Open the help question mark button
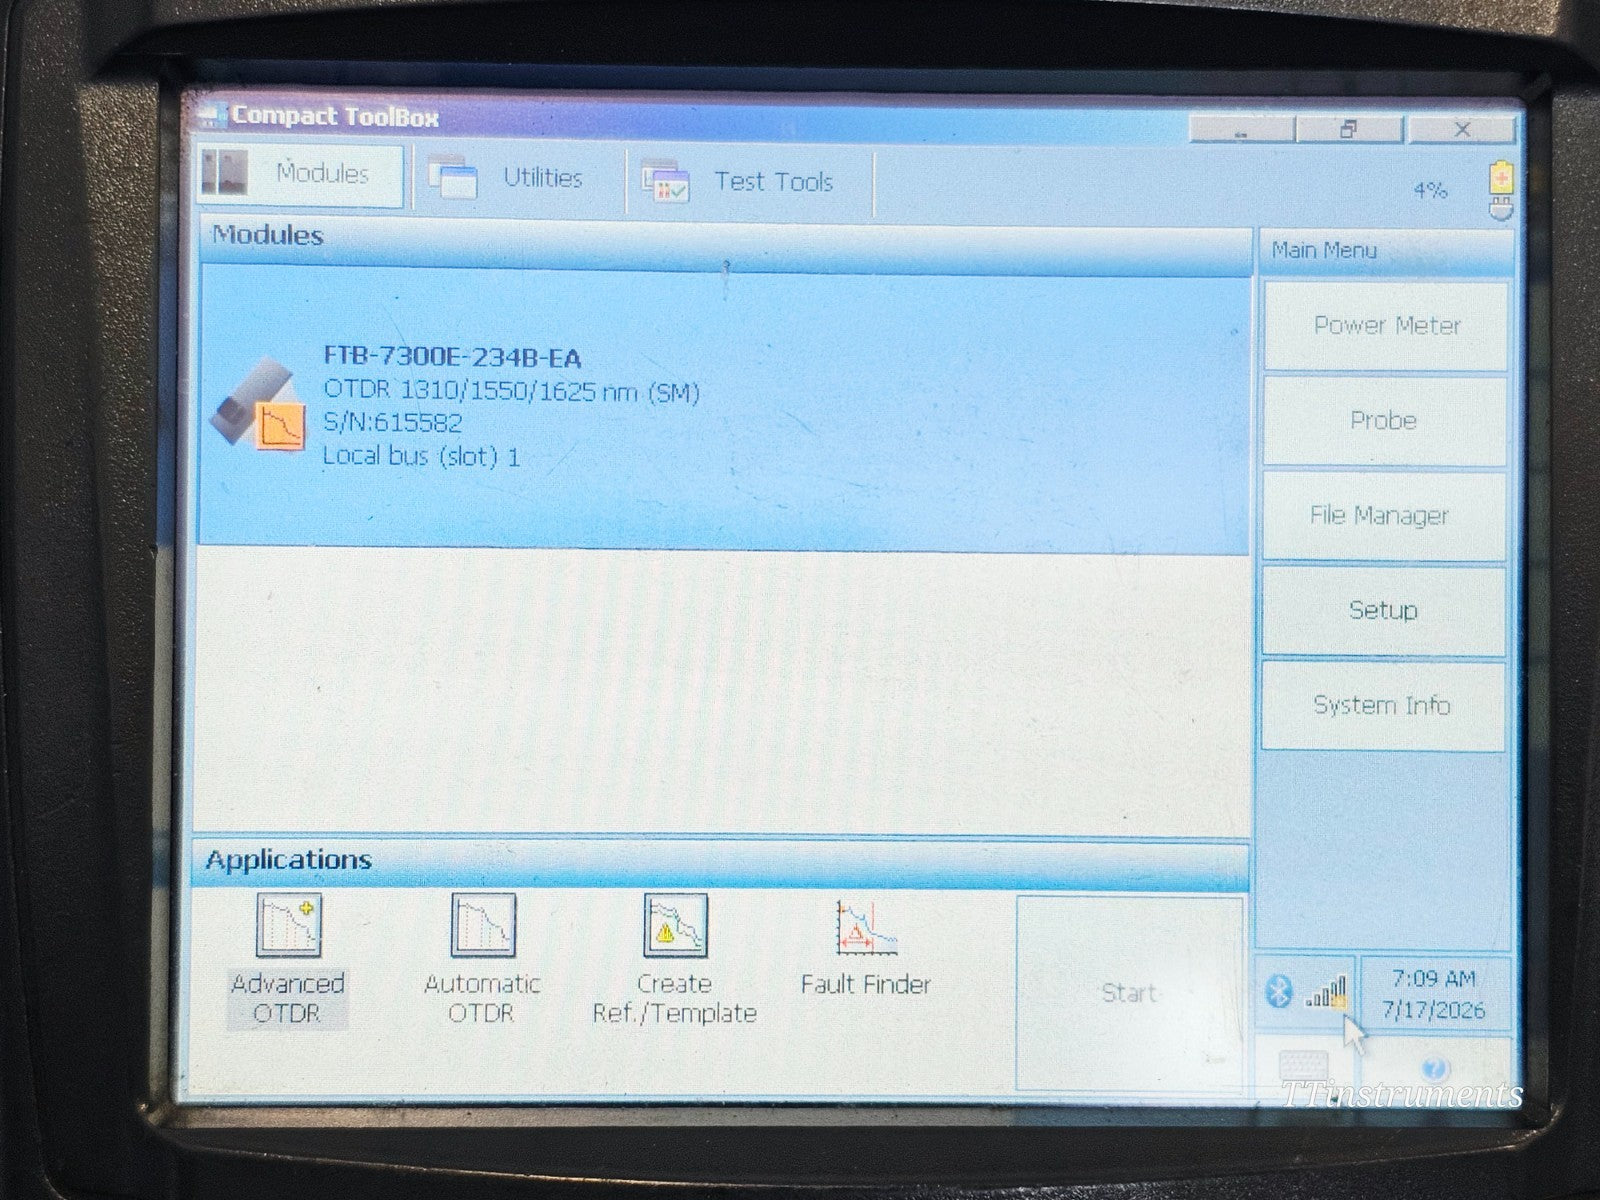The width and height of the screenshot is (1600, 1200). (1435, 1069)
